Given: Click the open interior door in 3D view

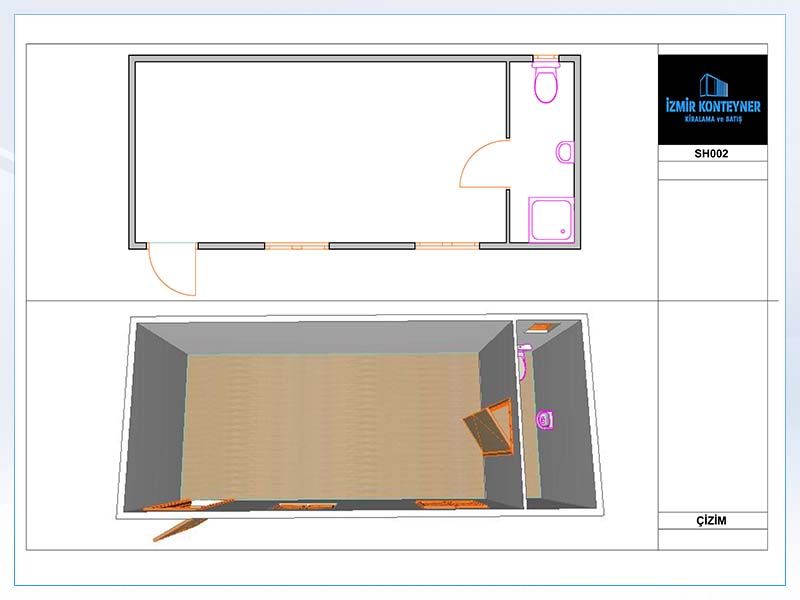Looking at the screenshot, I should pos(490,430).
